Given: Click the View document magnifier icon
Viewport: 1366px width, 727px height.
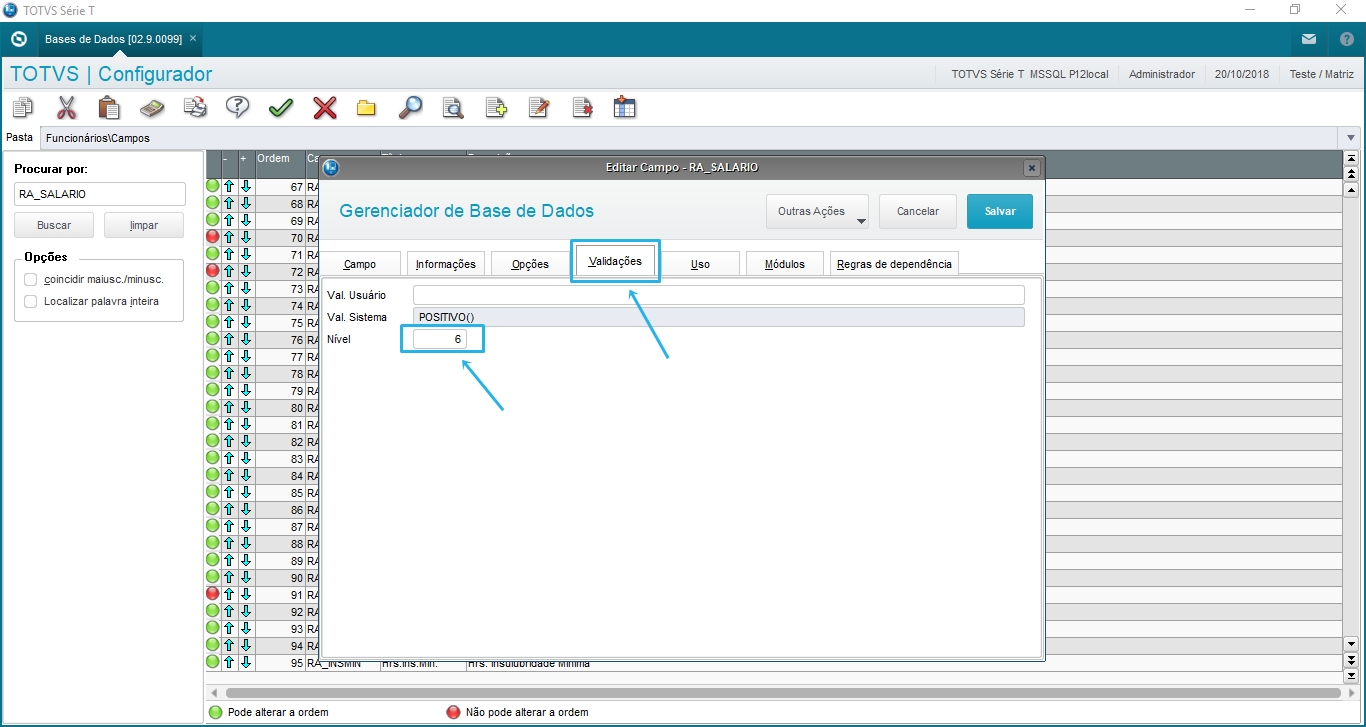Looking at the screenshot, I should pyautogui.click(x=453, y=107).
